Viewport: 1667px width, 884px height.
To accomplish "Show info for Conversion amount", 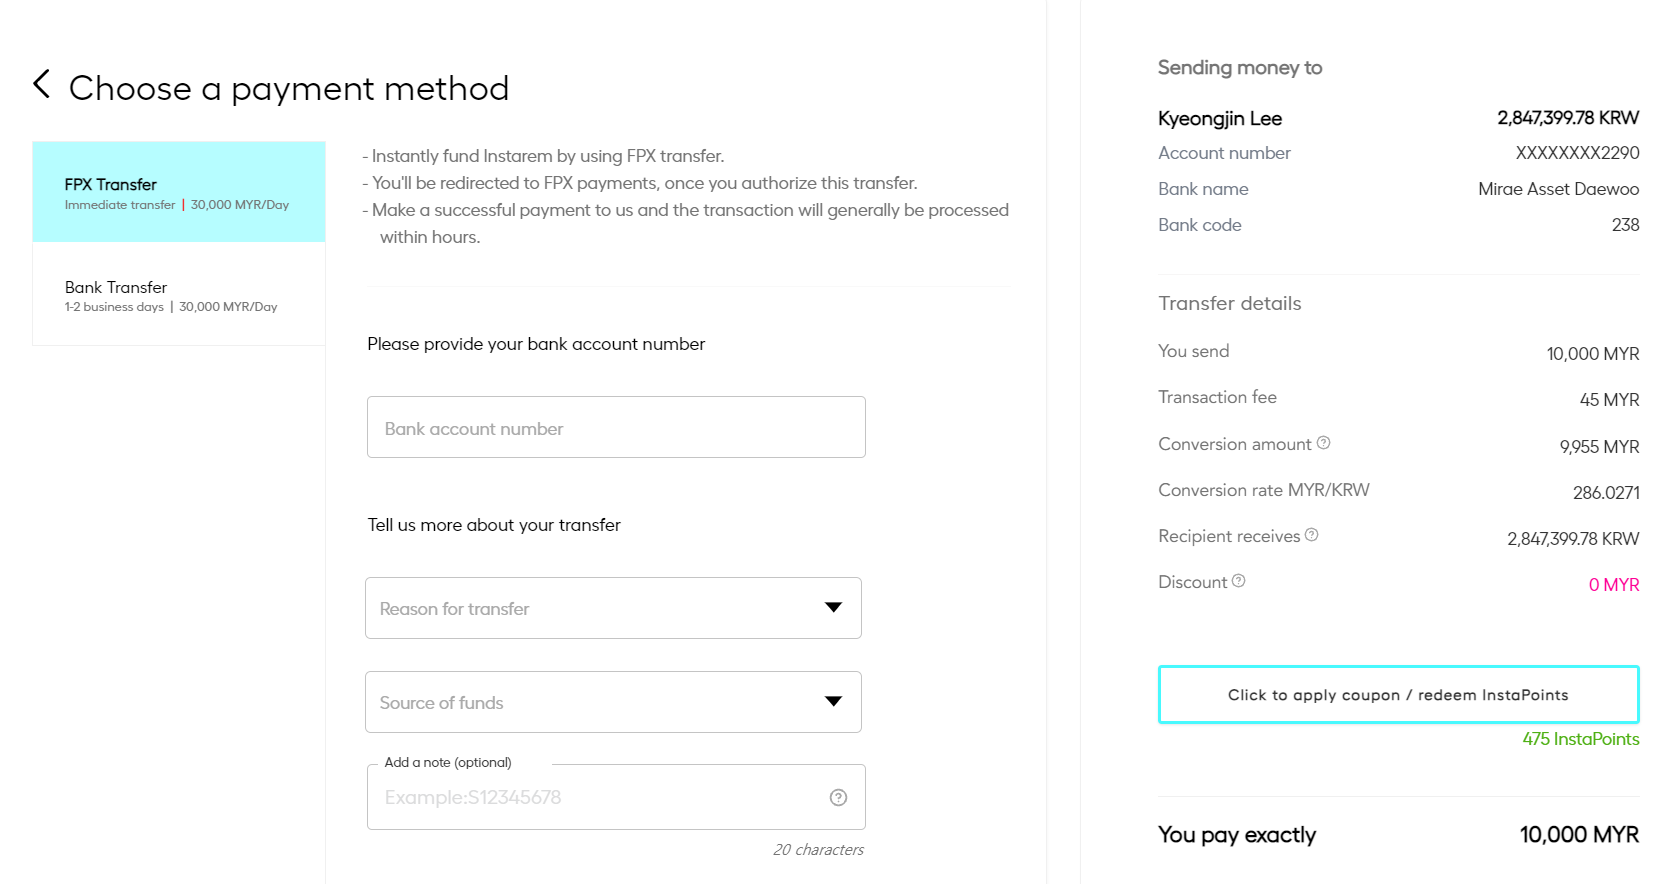I will pyautogui.click(x=1323, y=443).
